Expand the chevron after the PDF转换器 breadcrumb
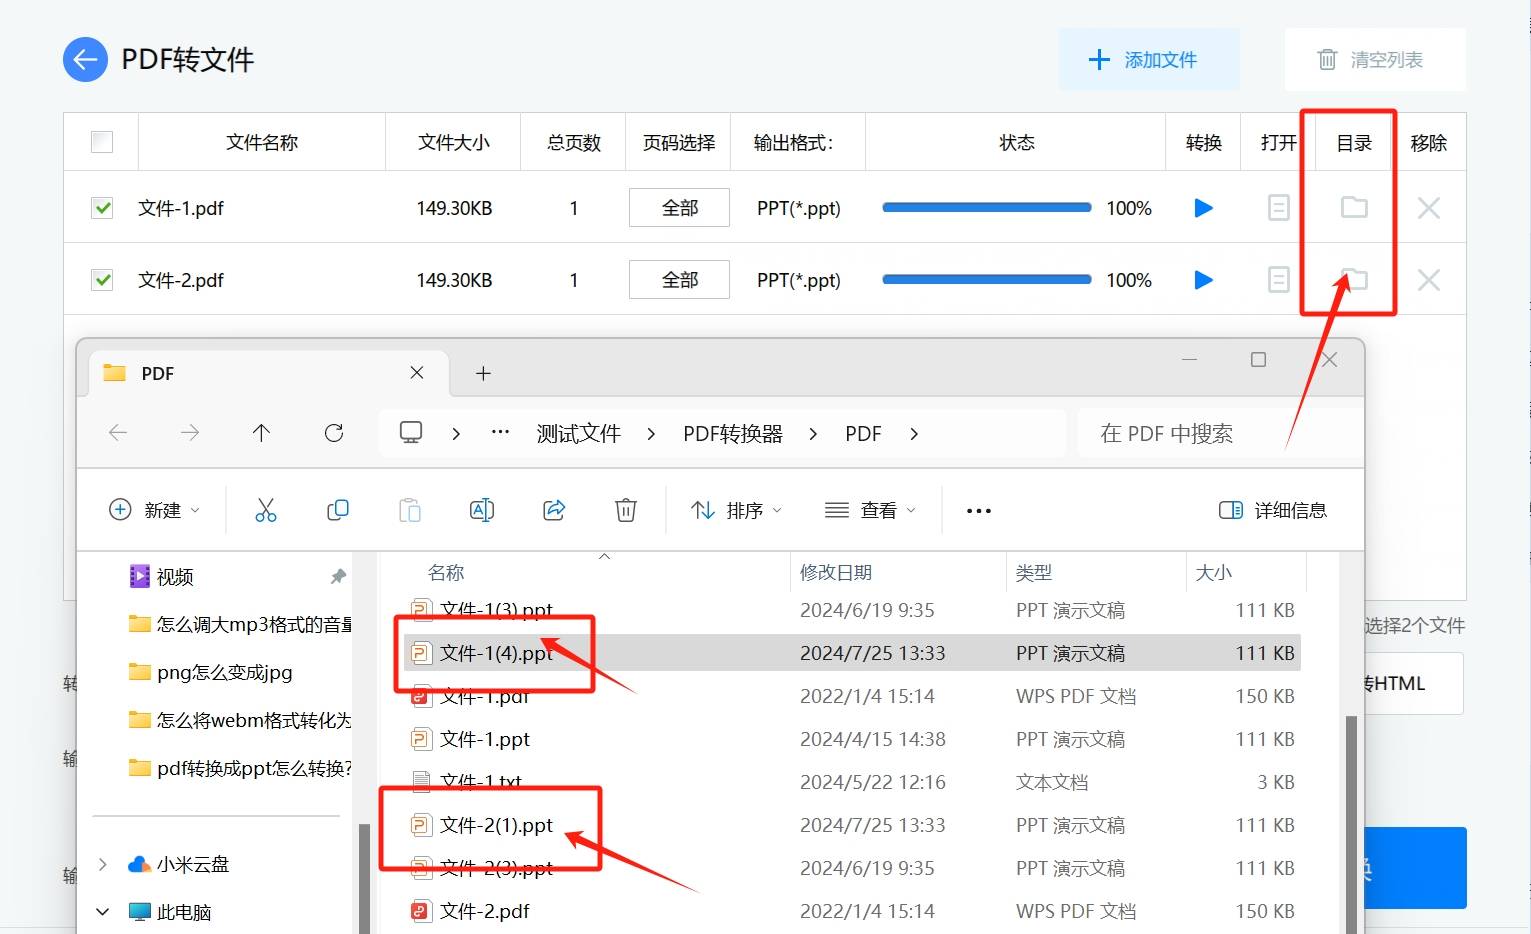Image resolution: width=1531 pixels, height=934 pixels. (813, 434)
